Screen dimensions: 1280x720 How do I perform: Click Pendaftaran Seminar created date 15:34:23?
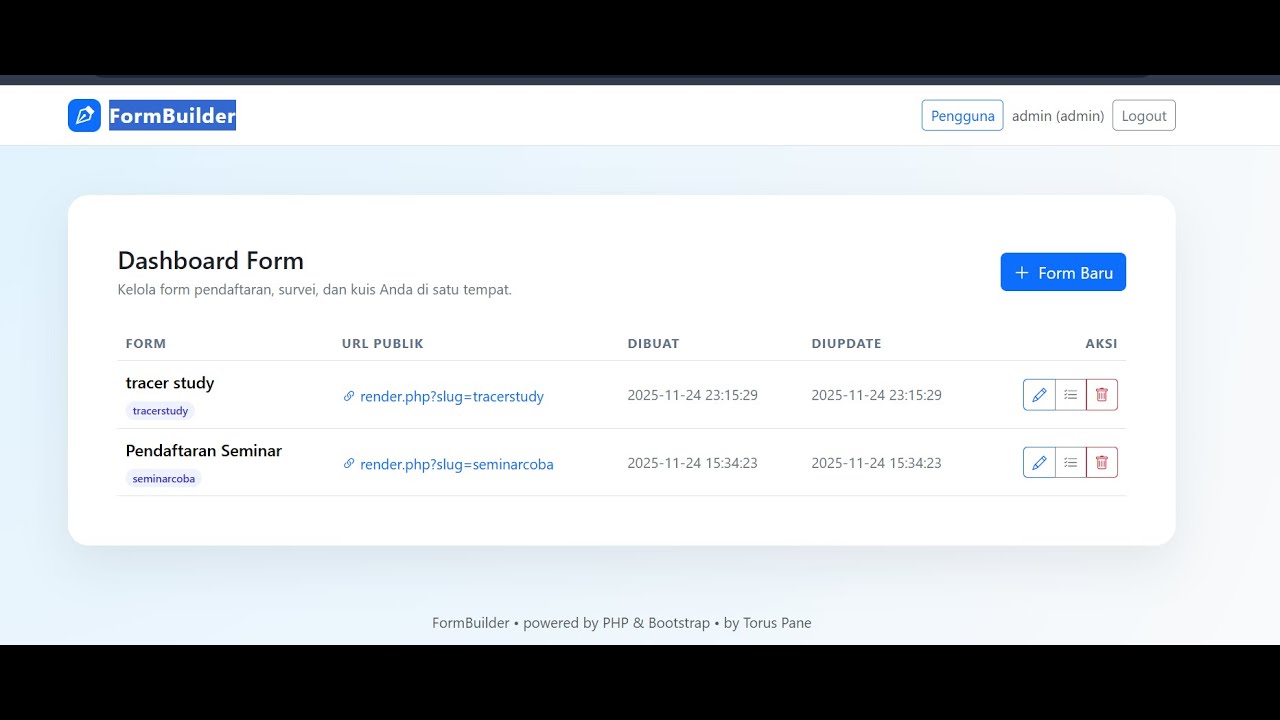coord(692,463)
